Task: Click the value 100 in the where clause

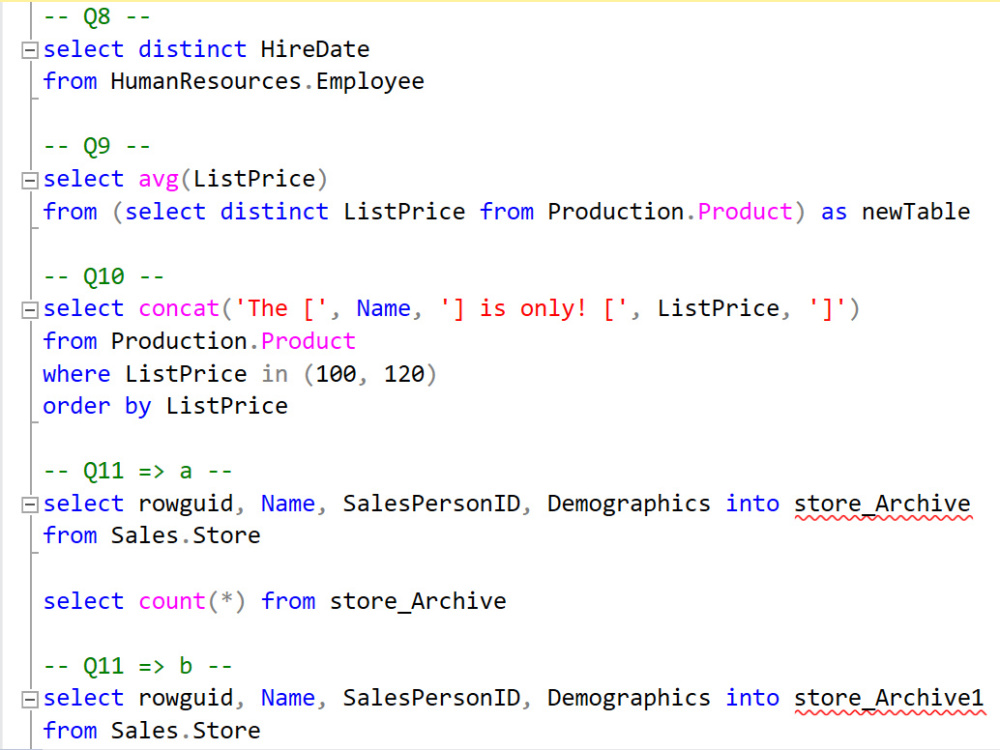Action: pyautogui.click(x=336, y=374)
